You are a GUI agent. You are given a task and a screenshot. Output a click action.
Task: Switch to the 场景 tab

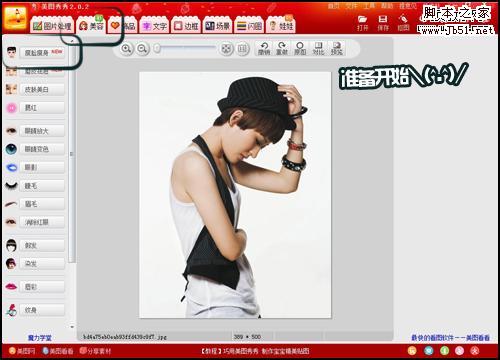click(217, 26)
